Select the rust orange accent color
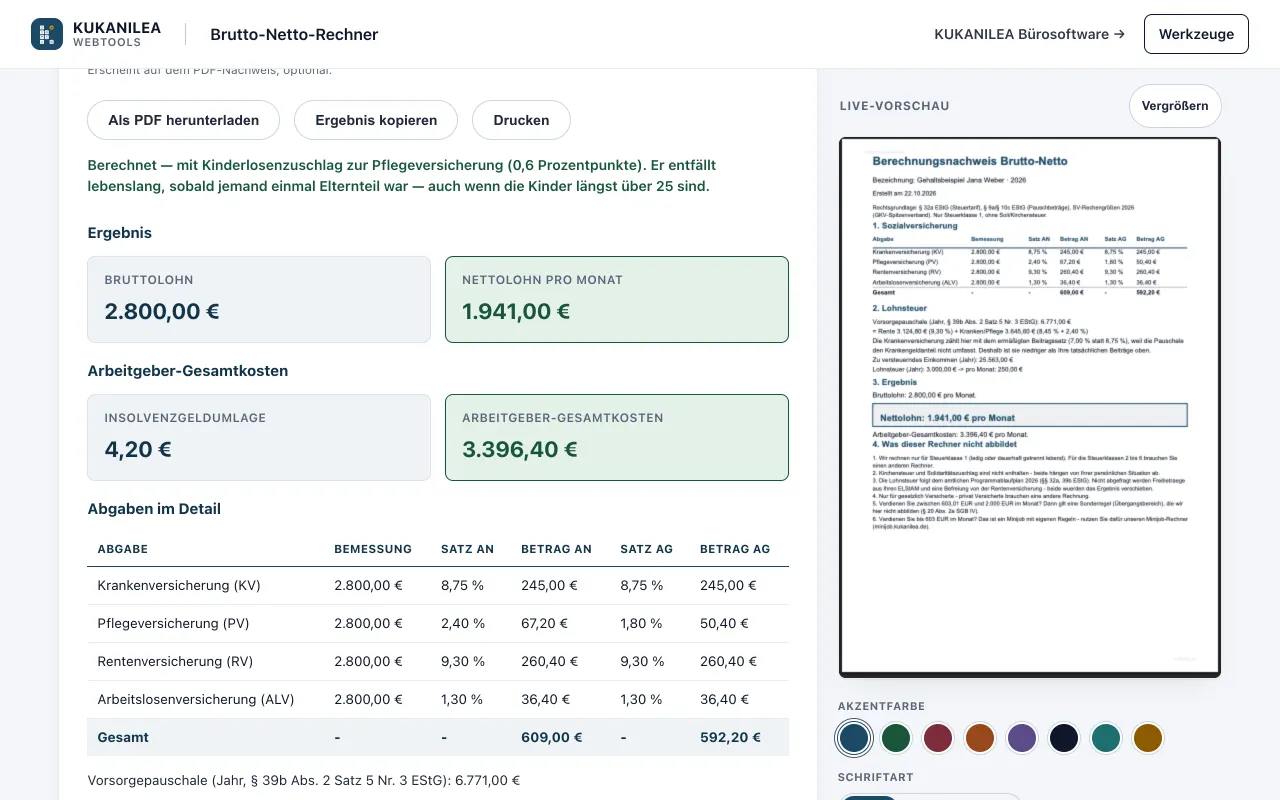The height and width of the screenshot is (800, 1280). point(980,738)
